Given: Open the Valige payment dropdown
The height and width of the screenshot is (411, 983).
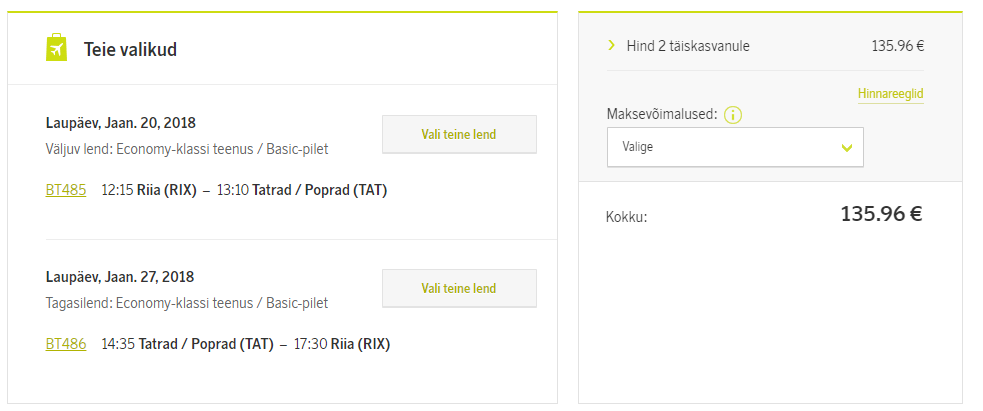Looking at the screenshot, I should pos(735,147).
